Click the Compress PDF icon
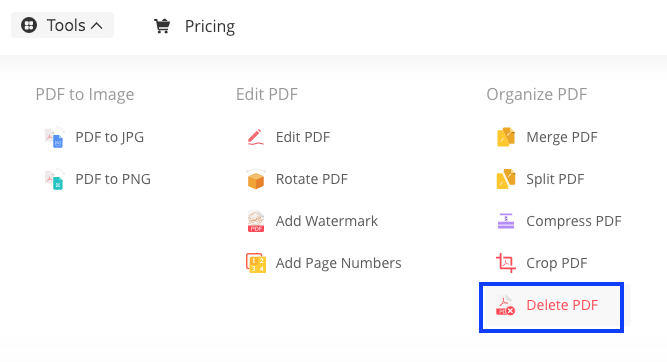 (x=506, y=221)
